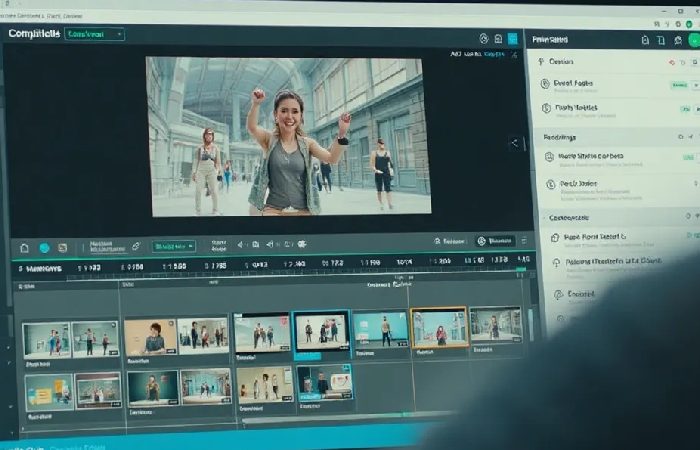Click the solid cyan circle button in timeline toolbar

44,248
